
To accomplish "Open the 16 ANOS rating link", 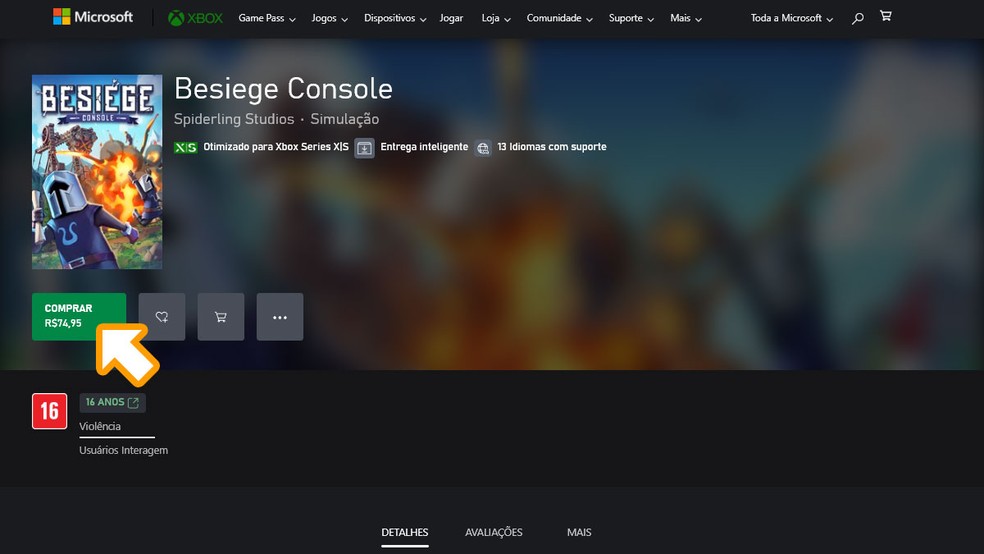I will pyautogui.click(x=112, y=403).
